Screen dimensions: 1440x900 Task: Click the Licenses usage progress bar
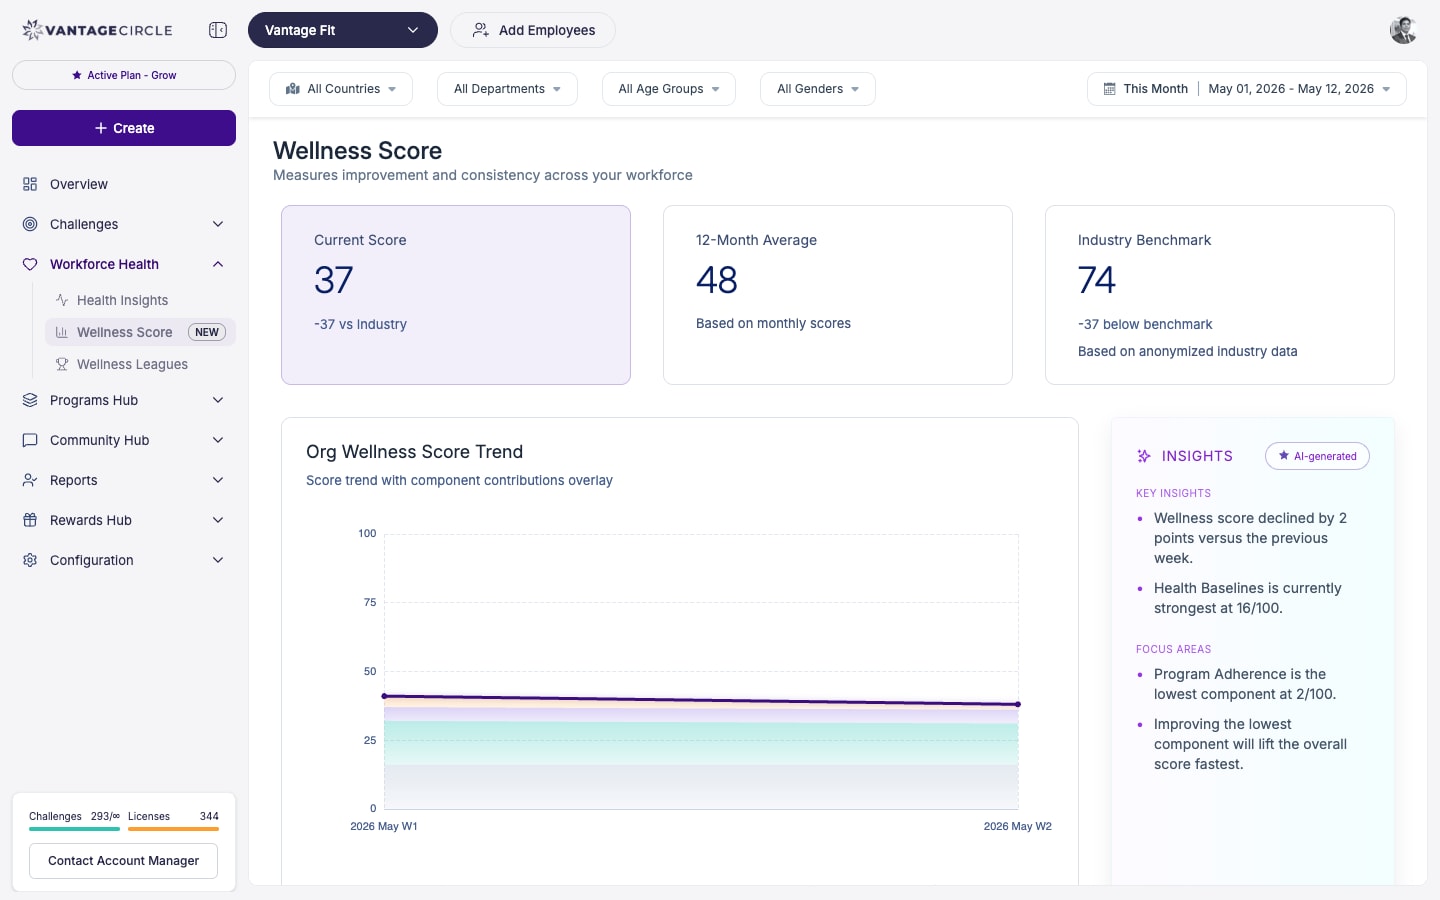tap(173, 829)
